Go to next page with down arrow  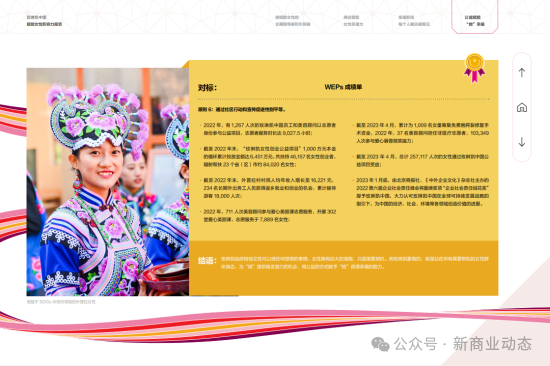[522, 142]
